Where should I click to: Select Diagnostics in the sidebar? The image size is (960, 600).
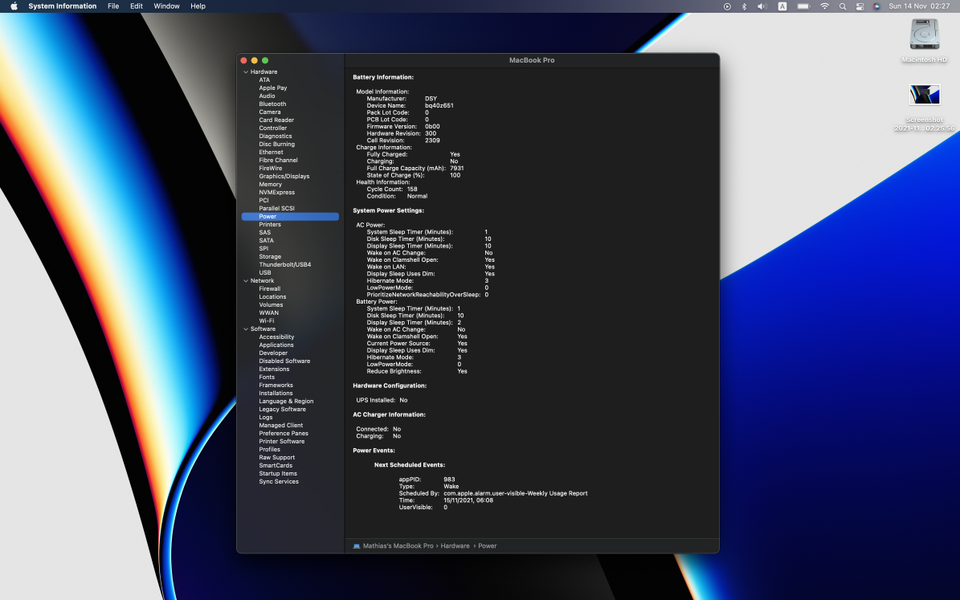click(x=275, y=137)
